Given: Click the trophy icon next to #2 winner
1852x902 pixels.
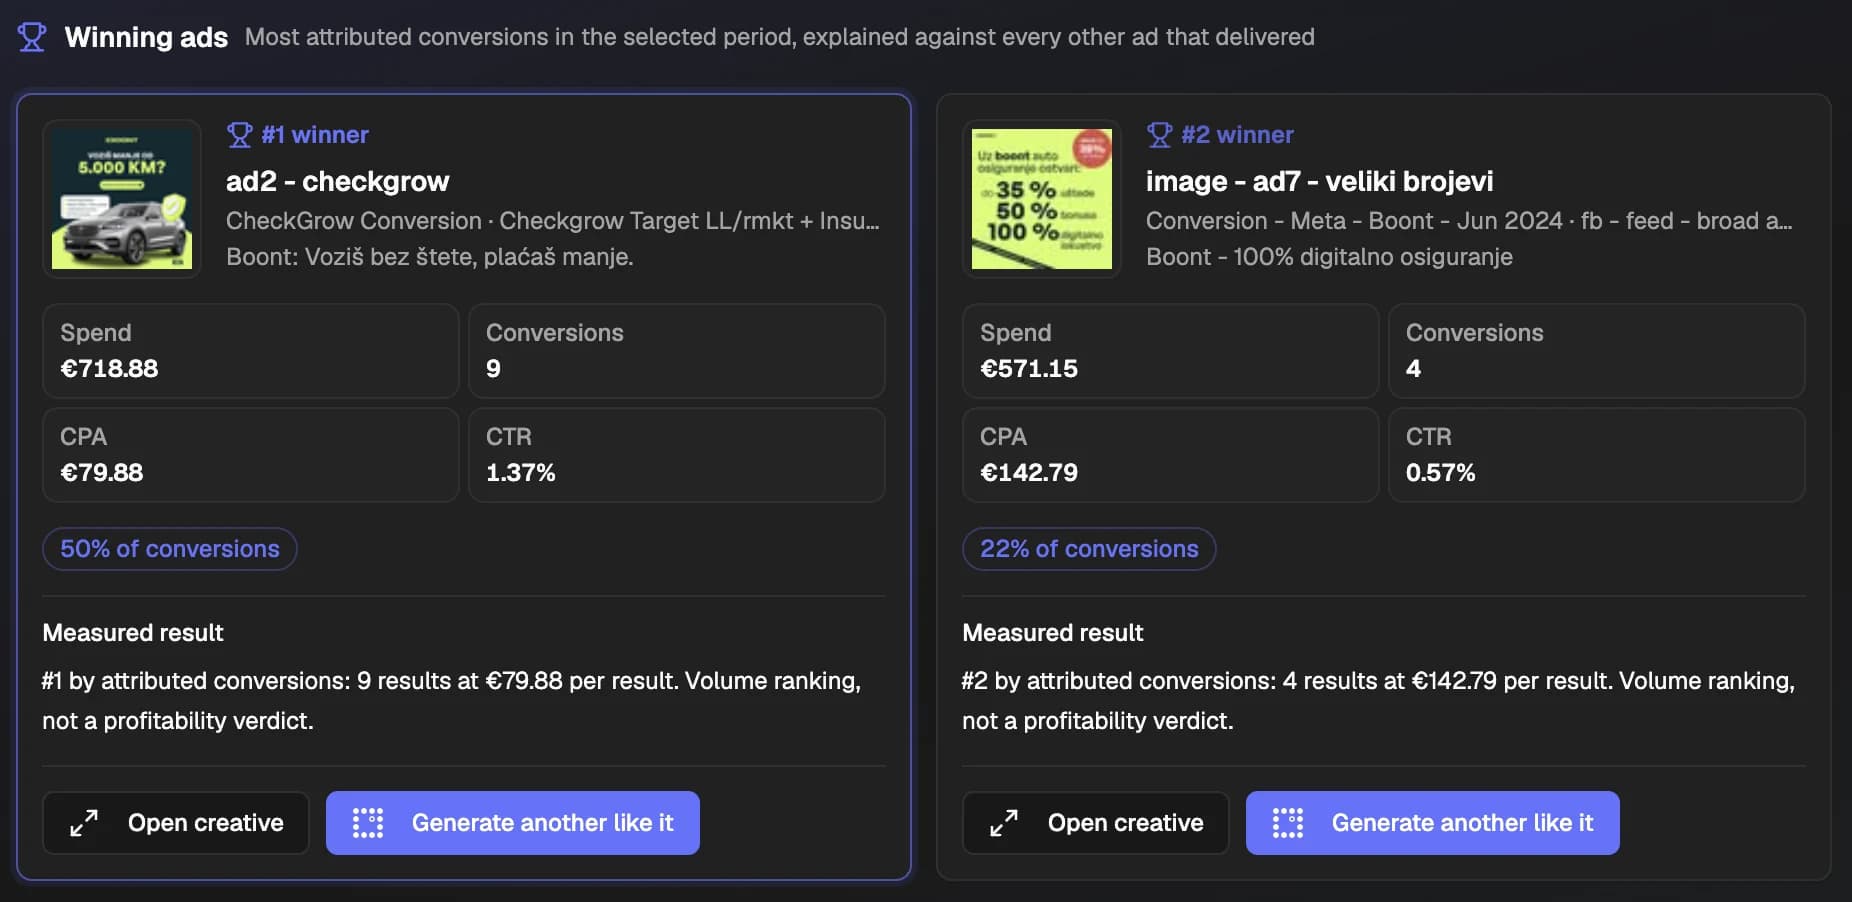Looking at the screenshot, I should point(1159,135).
